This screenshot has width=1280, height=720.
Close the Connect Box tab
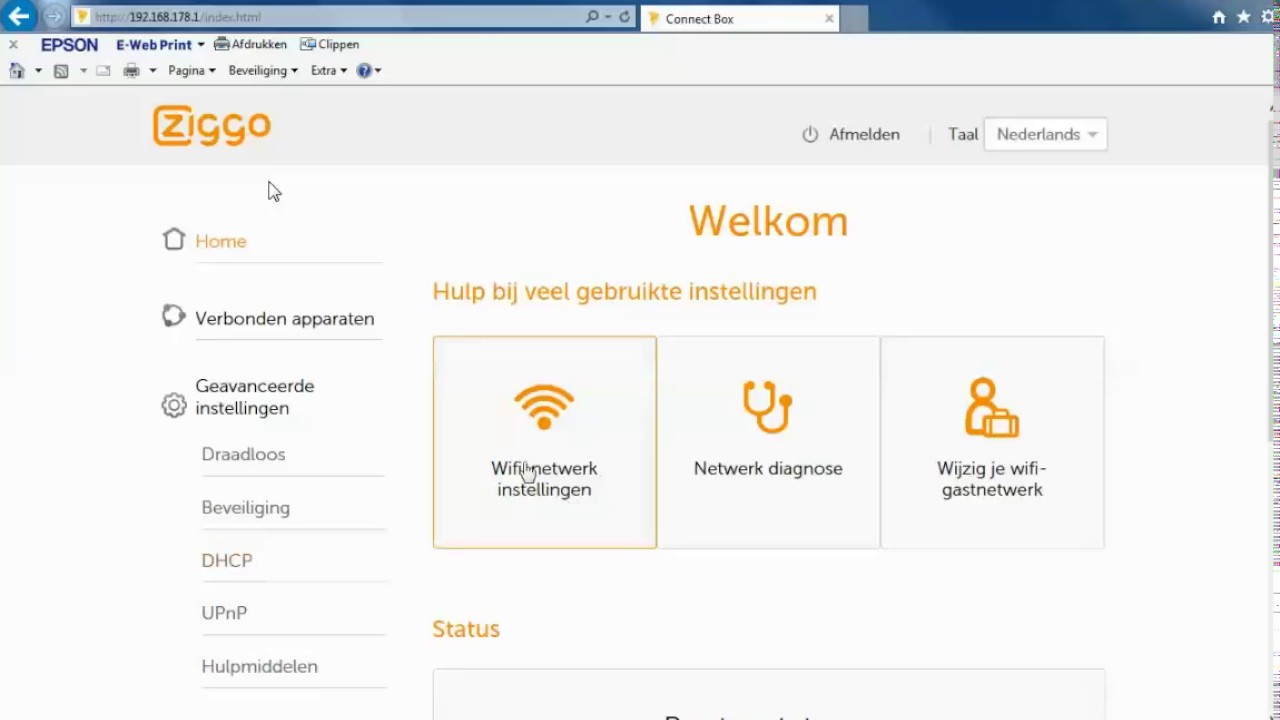click(x=829, y=18)
